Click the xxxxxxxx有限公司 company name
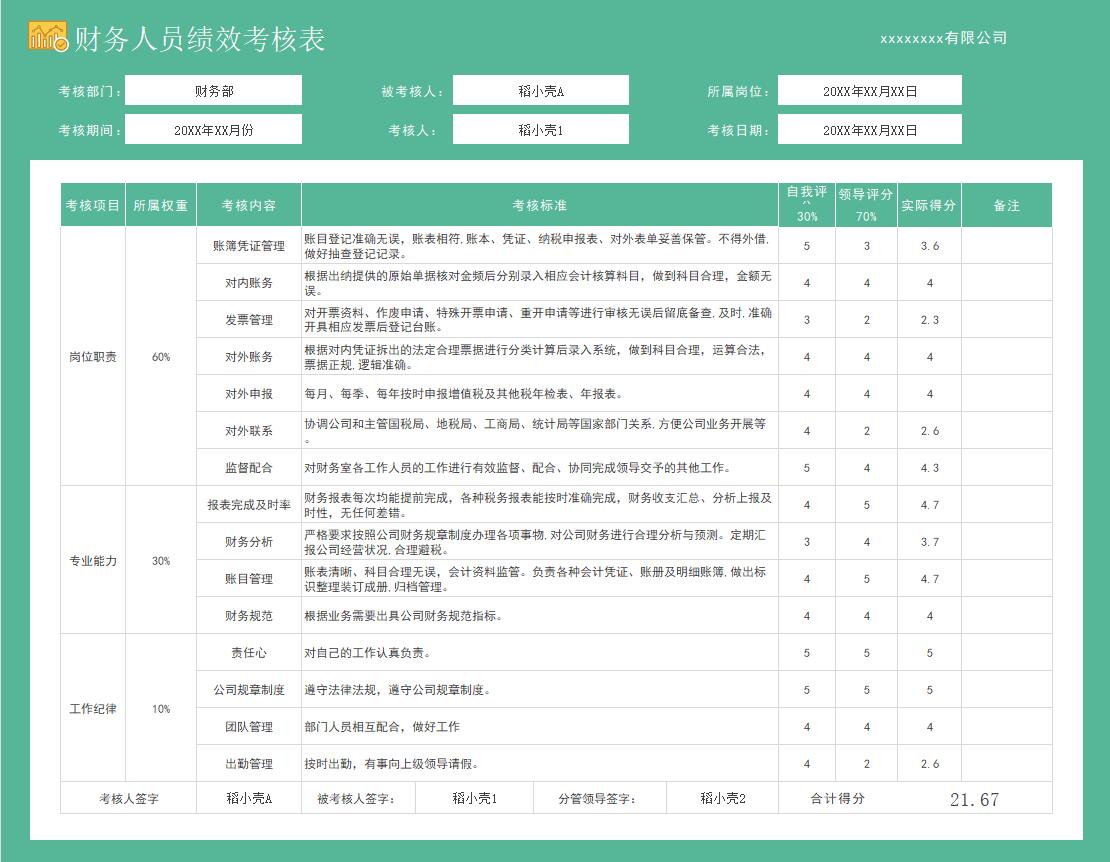 coord(943,38)
